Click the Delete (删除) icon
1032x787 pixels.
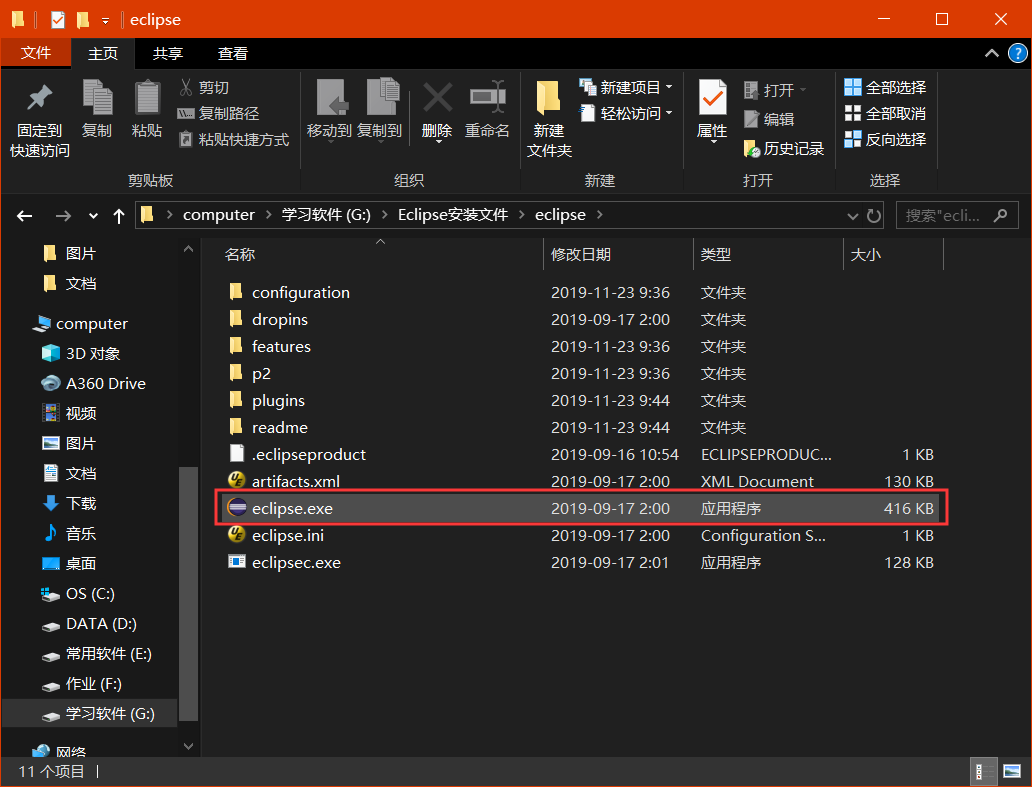pyautogui.click(x=437, y=111)
